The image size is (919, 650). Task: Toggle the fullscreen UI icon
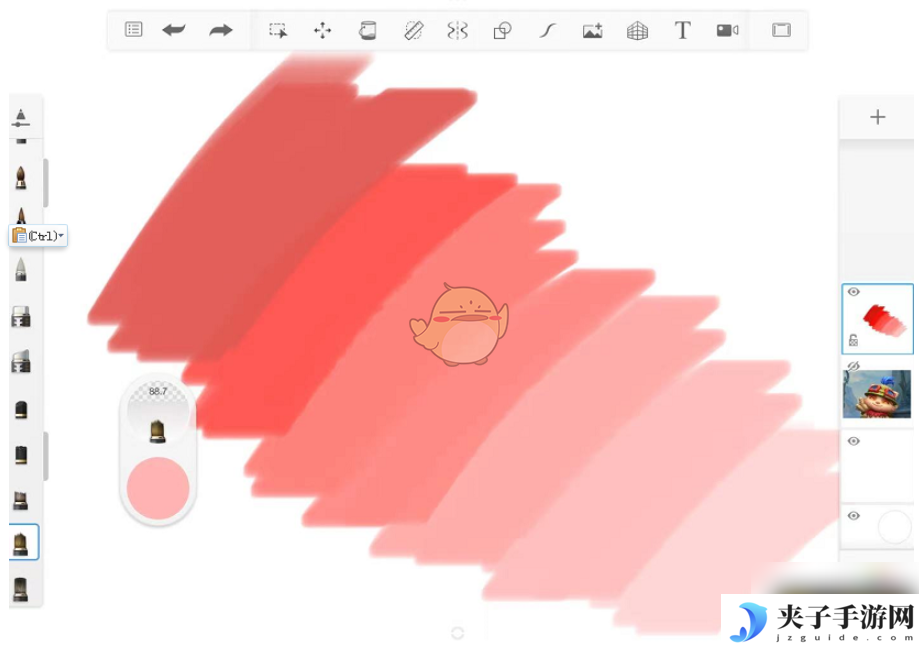click(781, 30)
